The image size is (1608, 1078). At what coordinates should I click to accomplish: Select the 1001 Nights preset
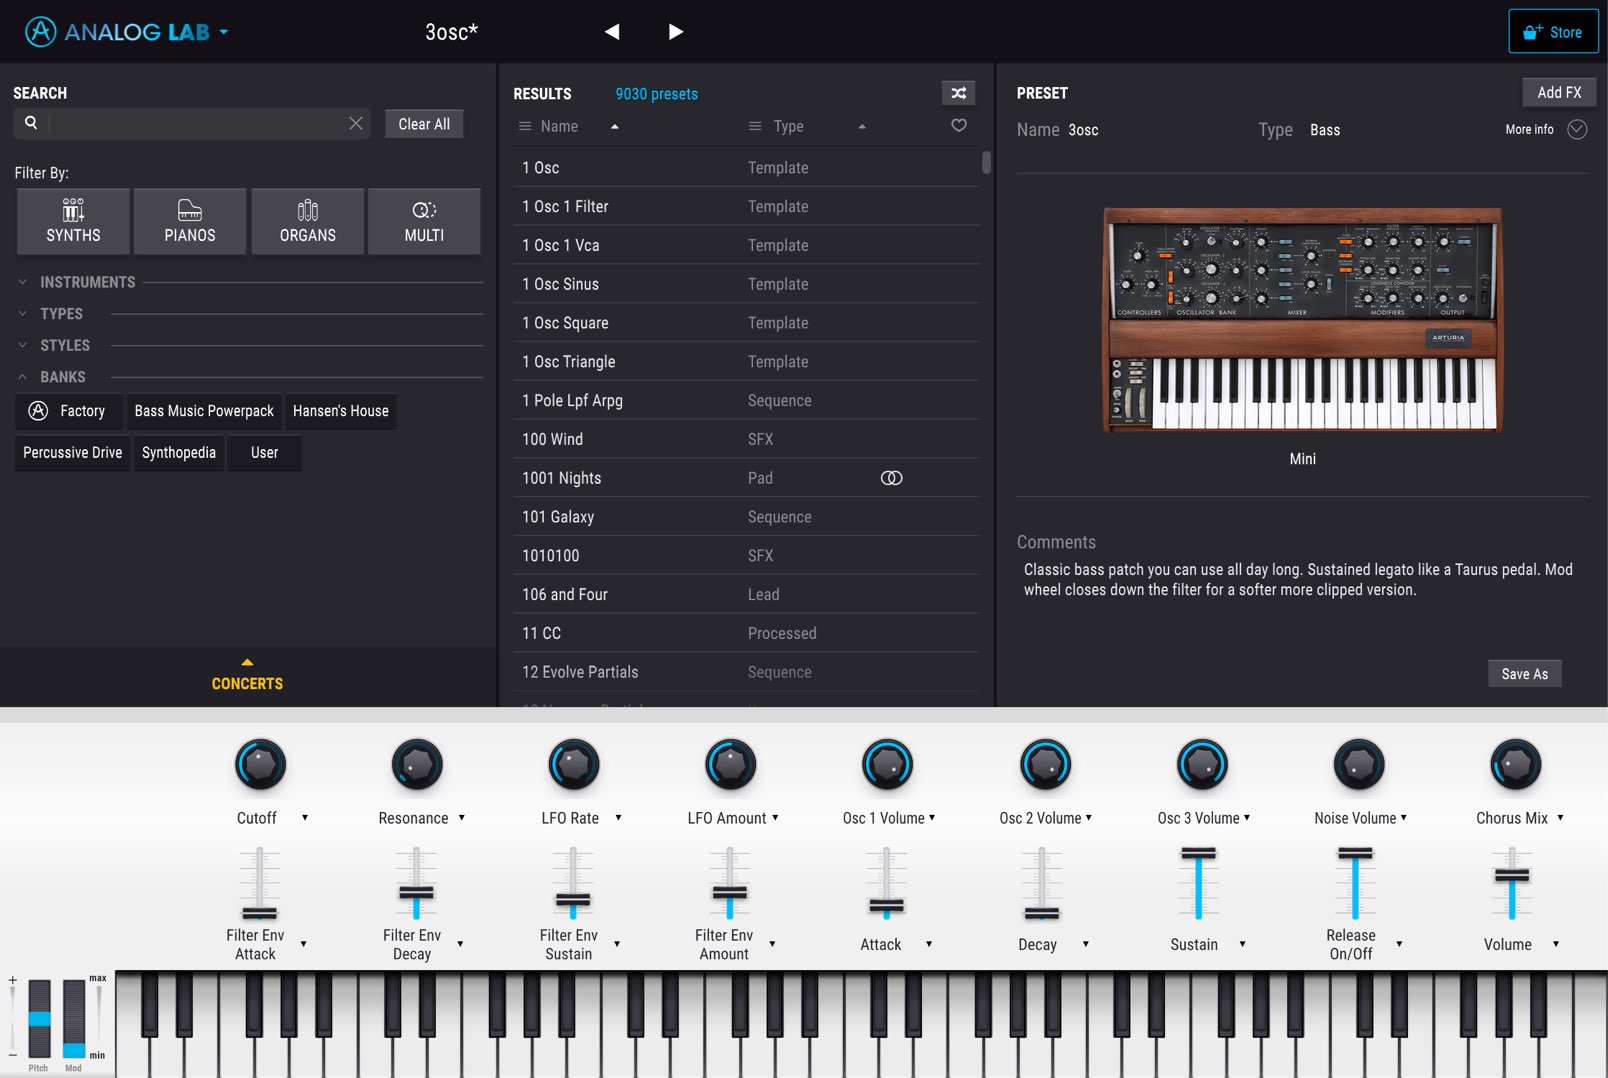point(746,478)
